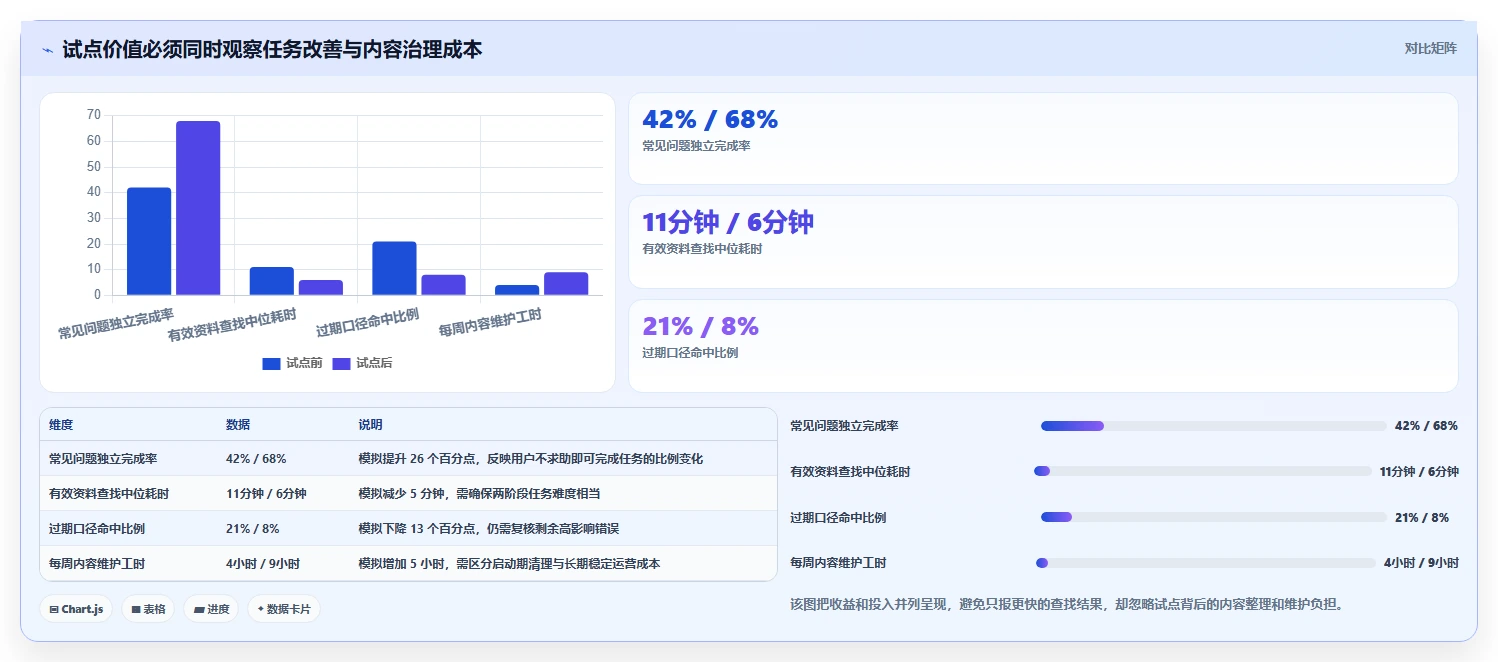This screenshot has width=1498, height=662.
Task: Click the 21% / 8% data card value
Action: tap(700, 326)
